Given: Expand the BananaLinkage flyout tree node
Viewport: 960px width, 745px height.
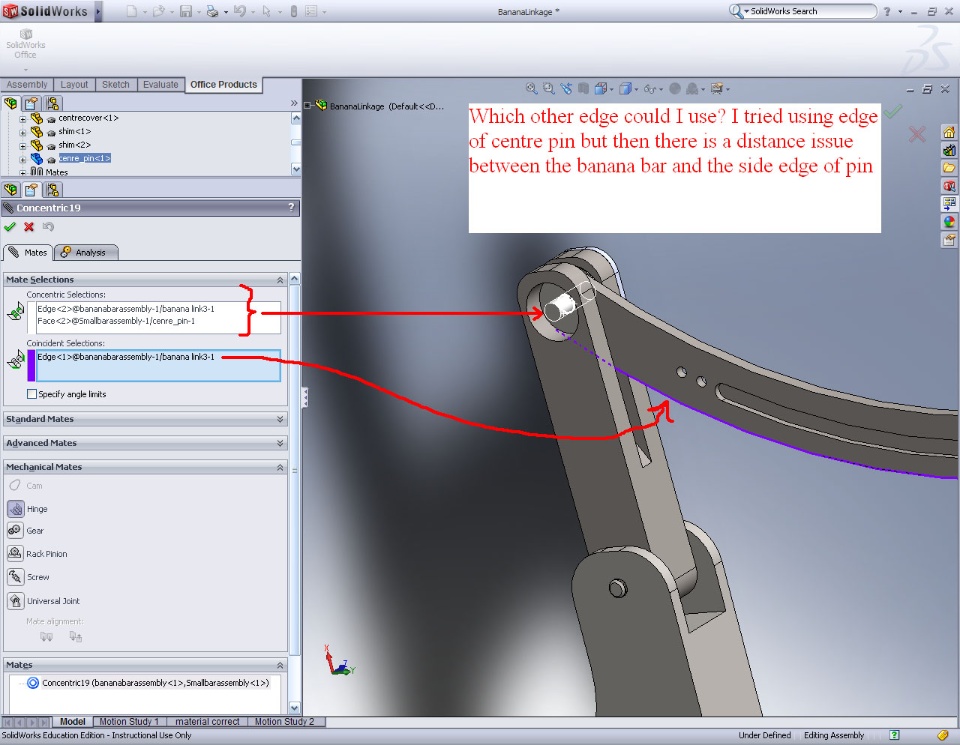Looking at the screenshot, I should [x=308, y=106].
